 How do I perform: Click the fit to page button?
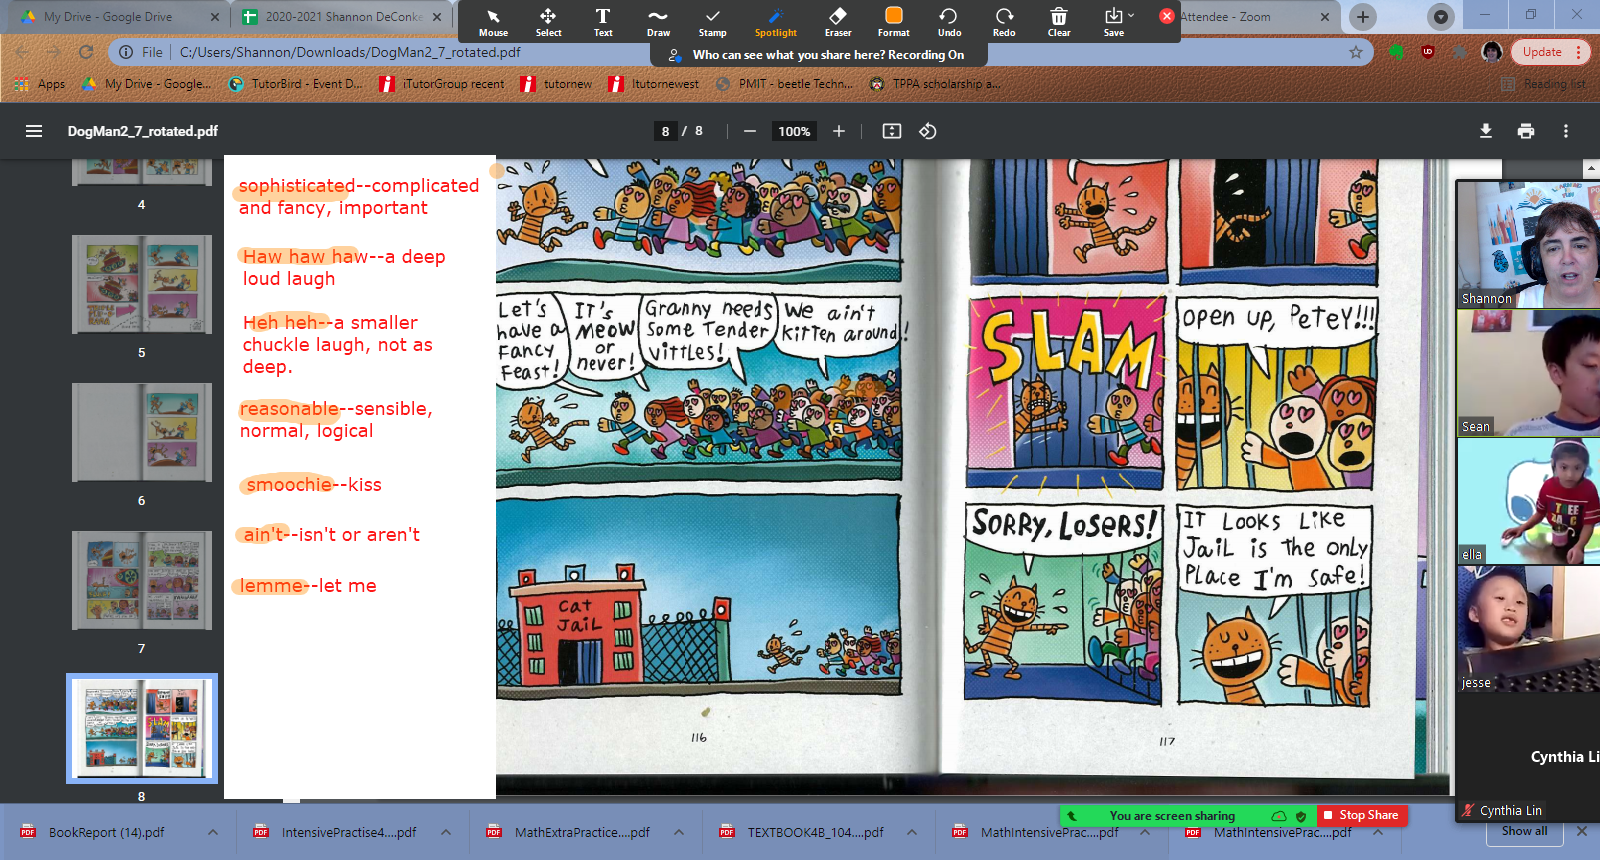(x=892, y=131)
